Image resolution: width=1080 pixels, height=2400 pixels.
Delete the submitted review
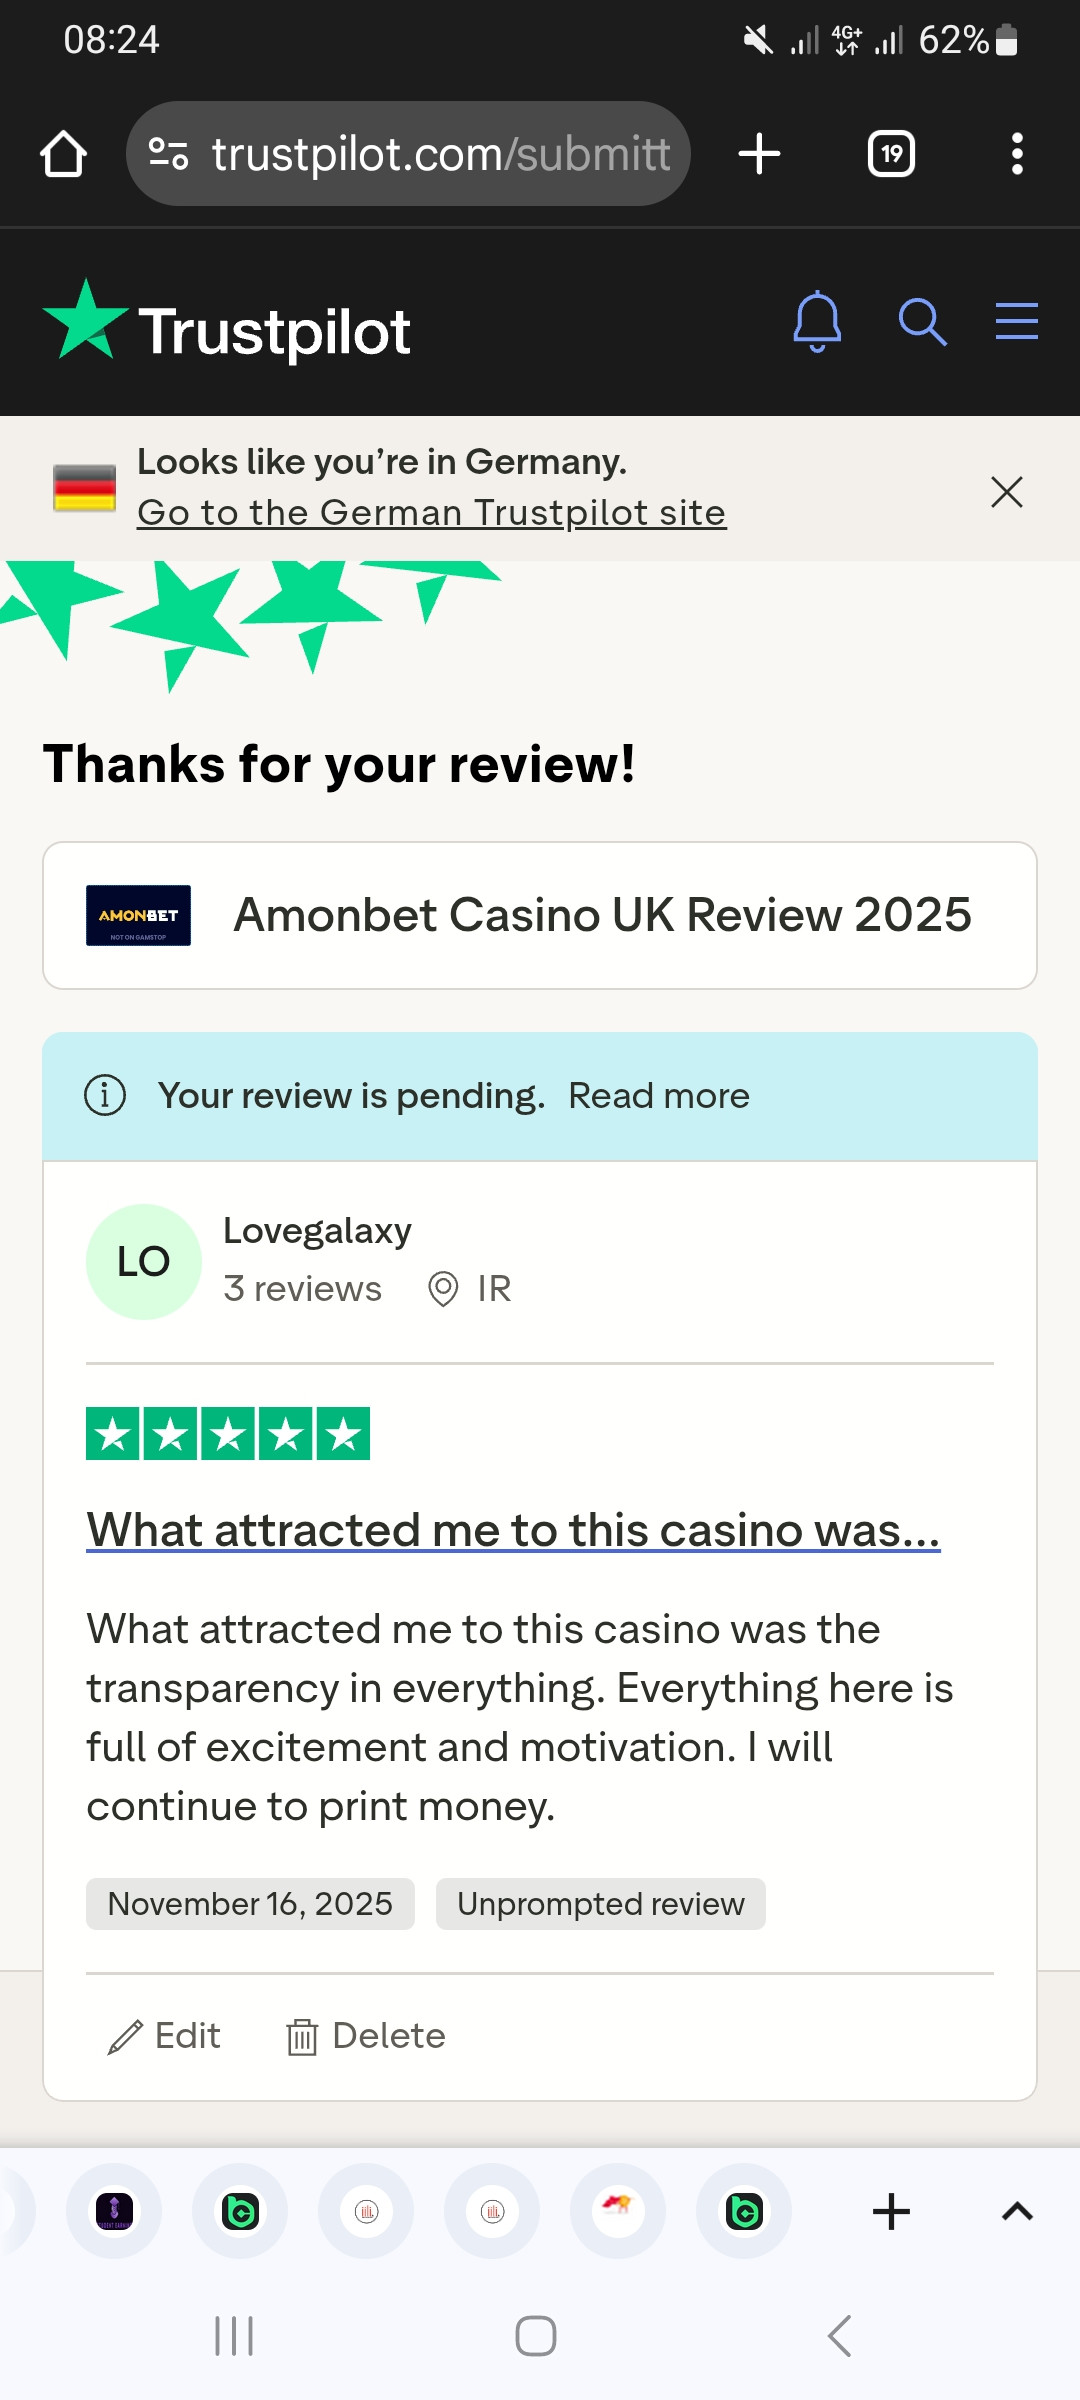point(366,2036)
